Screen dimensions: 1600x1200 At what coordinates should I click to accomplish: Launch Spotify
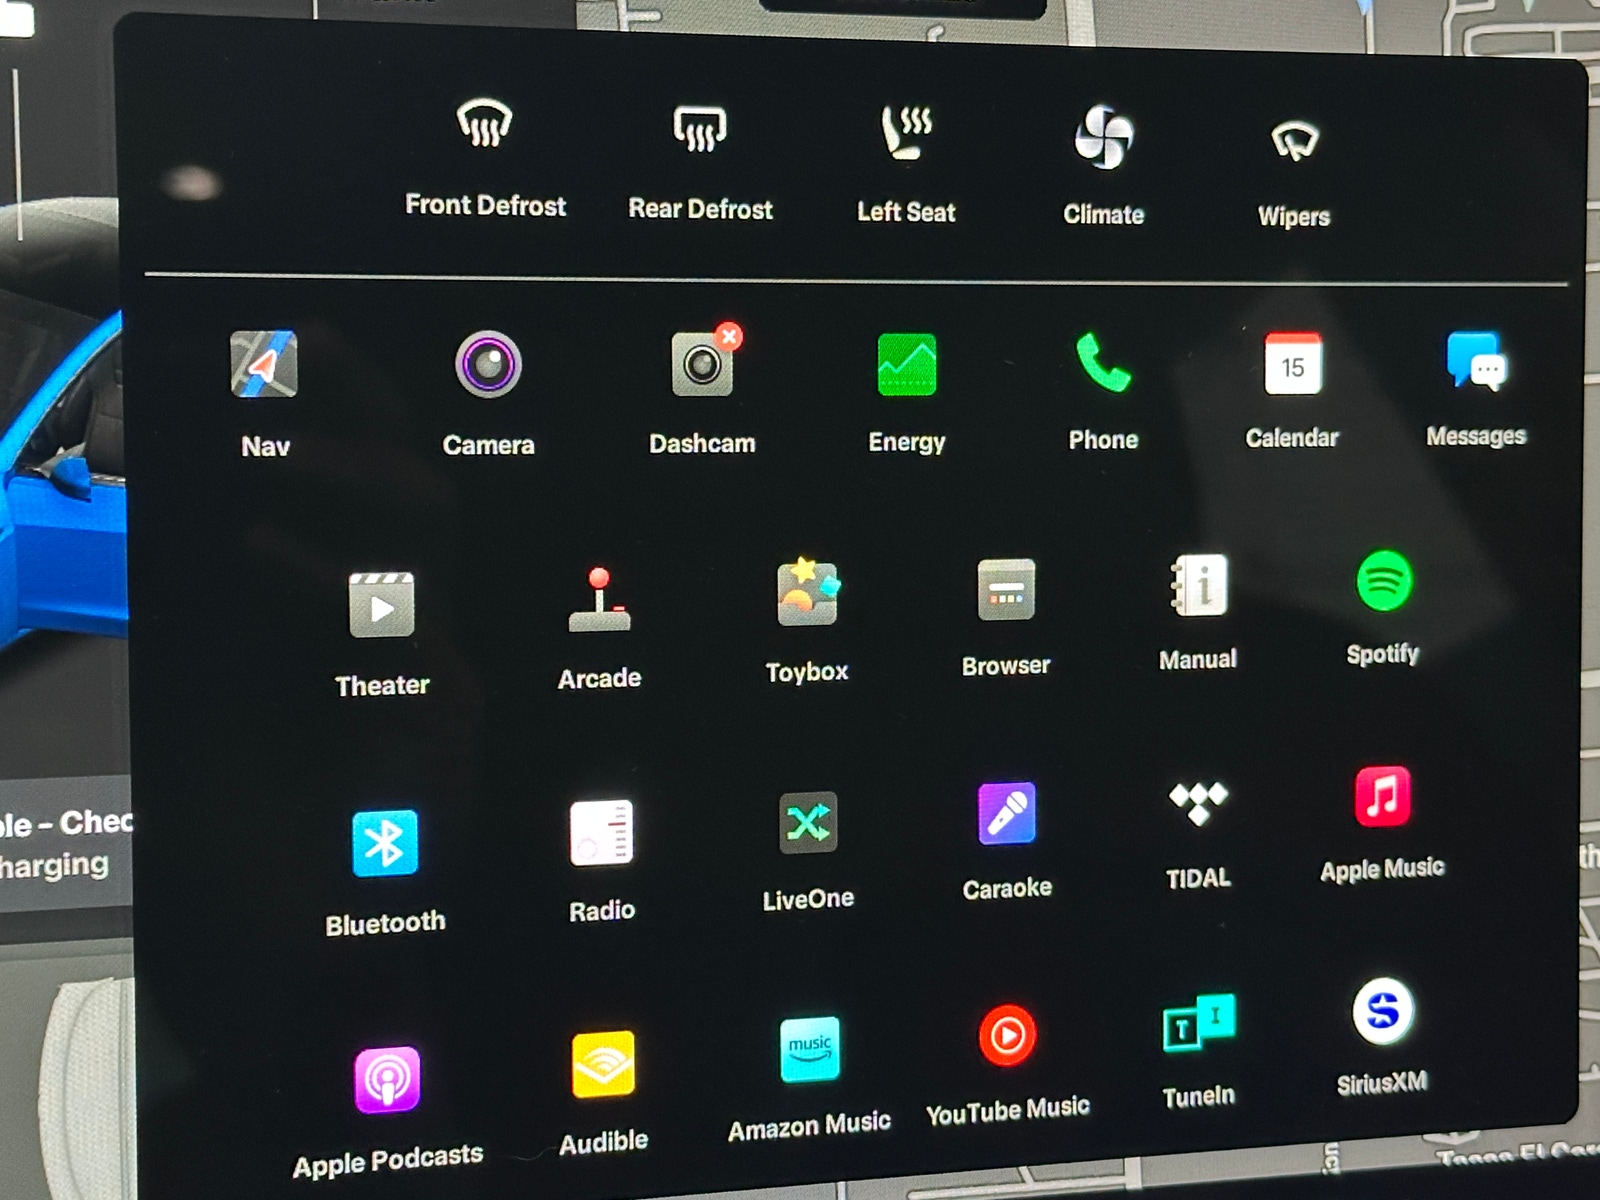(x=1384, y=581)
